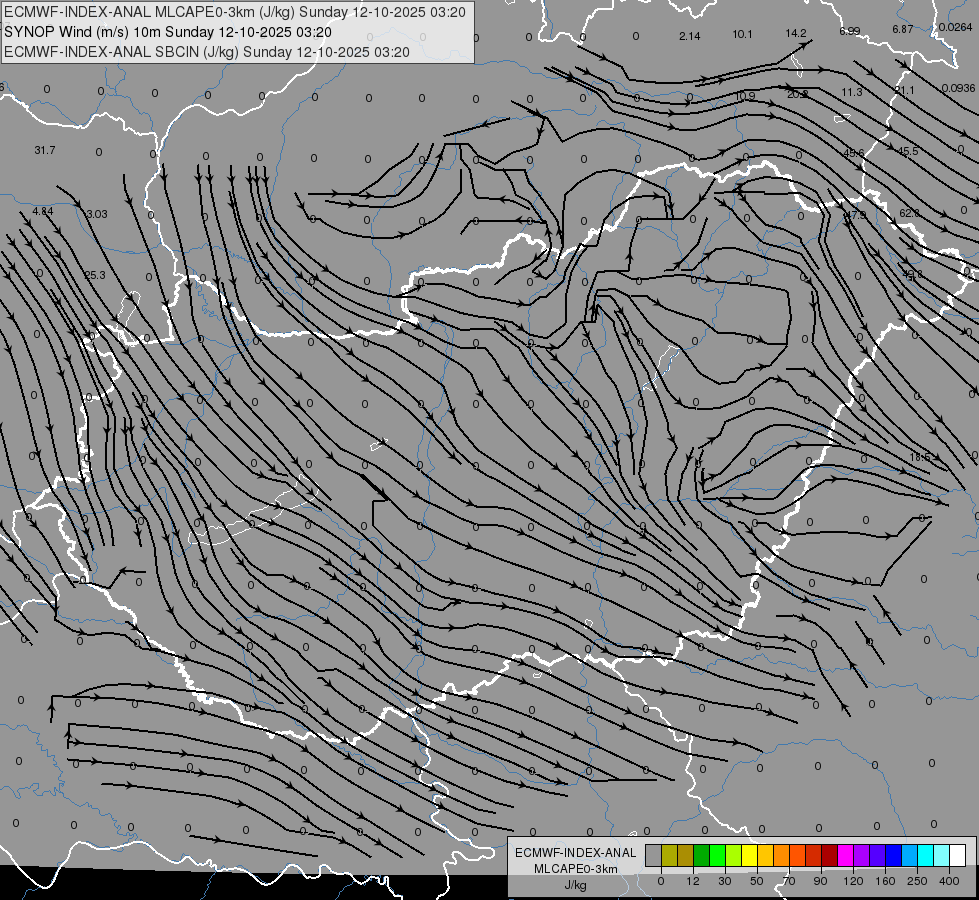
Task: Click the map value 0.0264
Action: pos(955,27)
